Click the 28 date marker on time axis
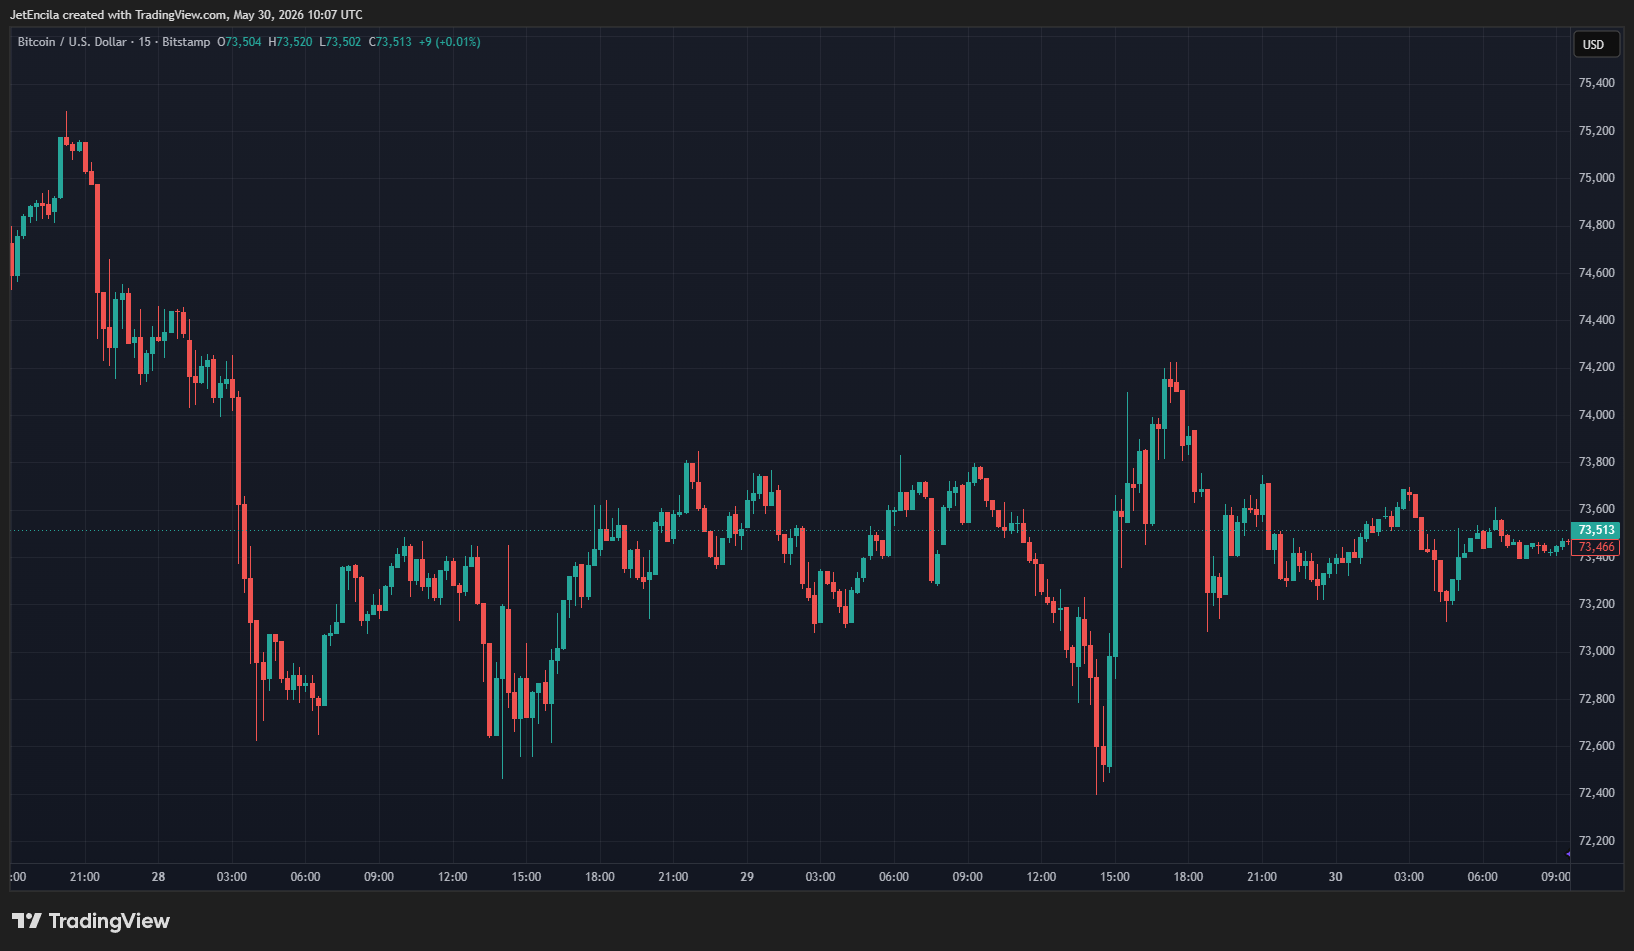This screenshot has height=951, width=1634. pyautogui.click(x=158, y=877)
